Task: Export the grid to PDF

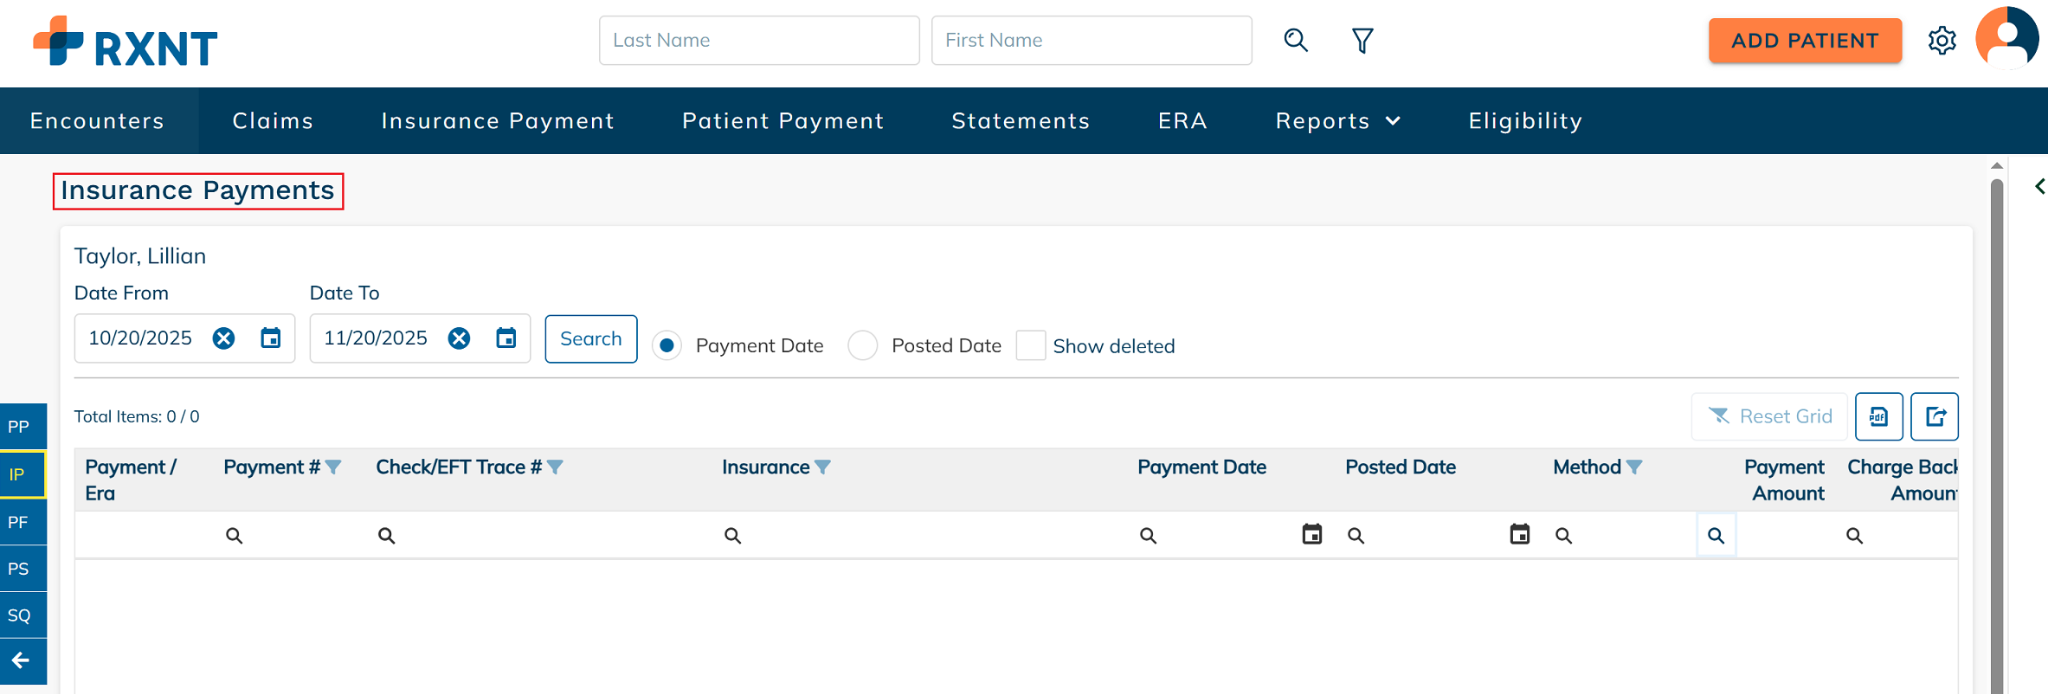Action: [1879, 416]
